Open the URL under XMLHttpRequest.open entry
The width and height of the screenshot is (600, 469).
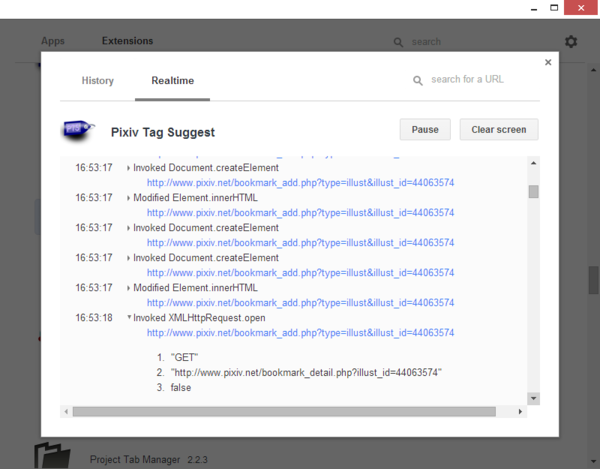click(300, 333)
